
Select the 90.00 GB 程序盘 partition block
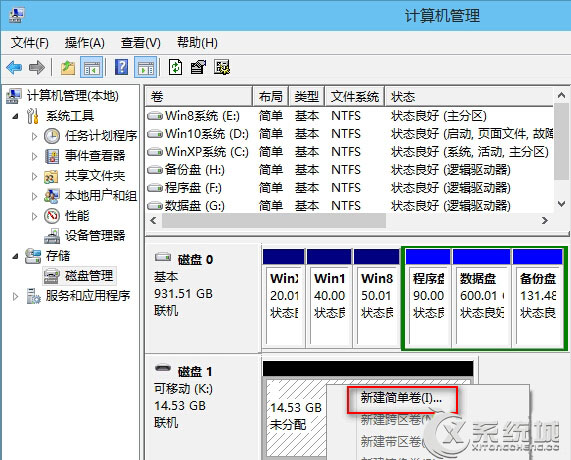tap(428, 298)
